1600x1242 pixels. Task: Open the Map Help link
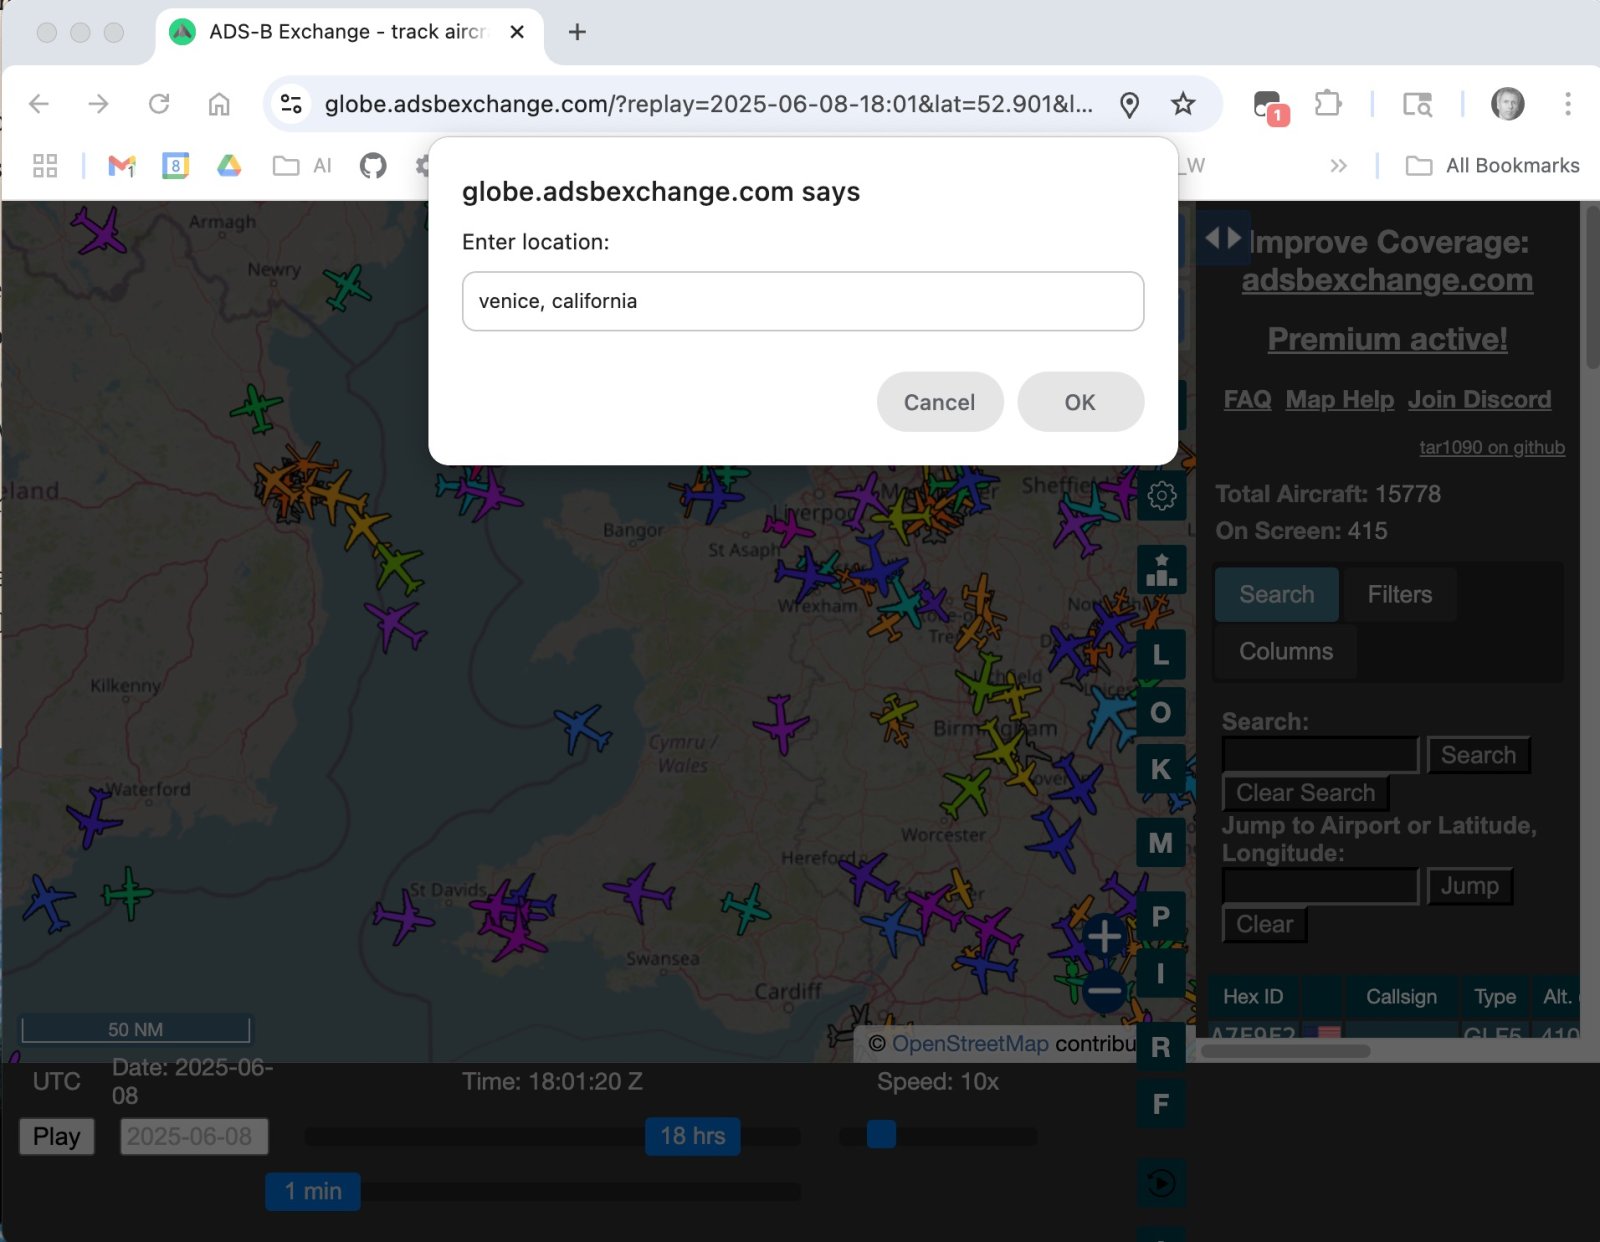click(x=1339, y=400)
